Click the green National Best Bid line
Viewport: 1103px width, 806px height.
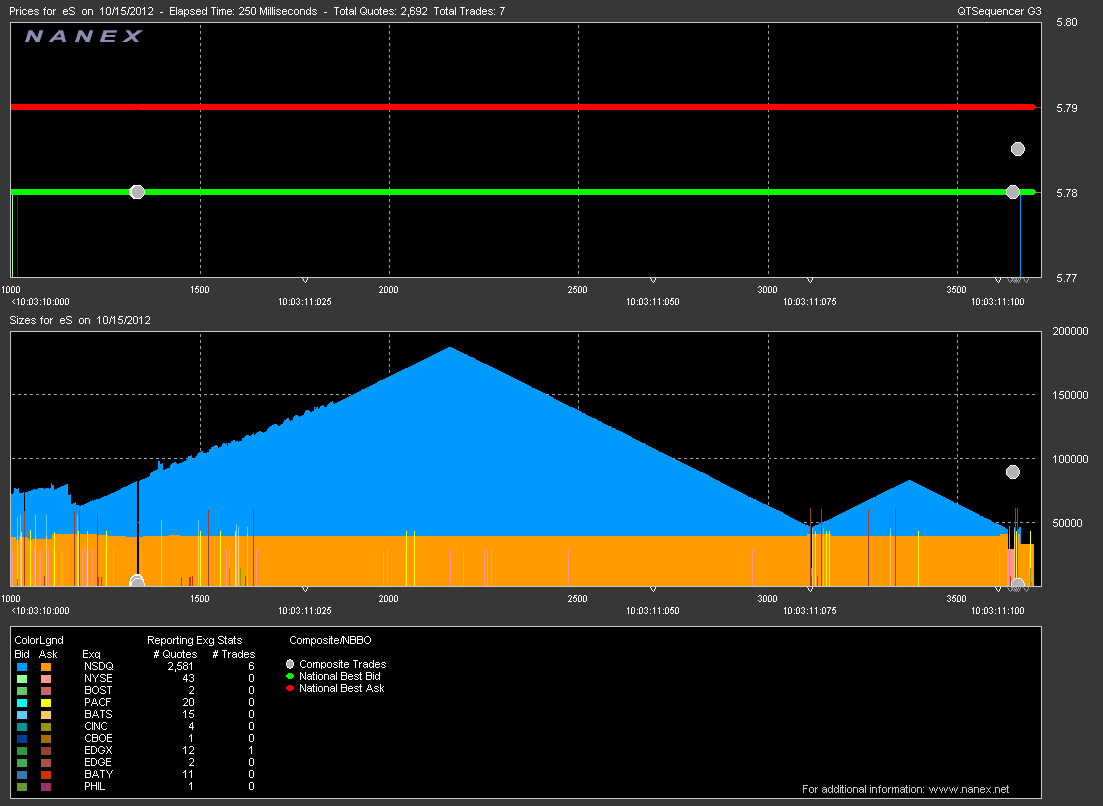[523, 192]
